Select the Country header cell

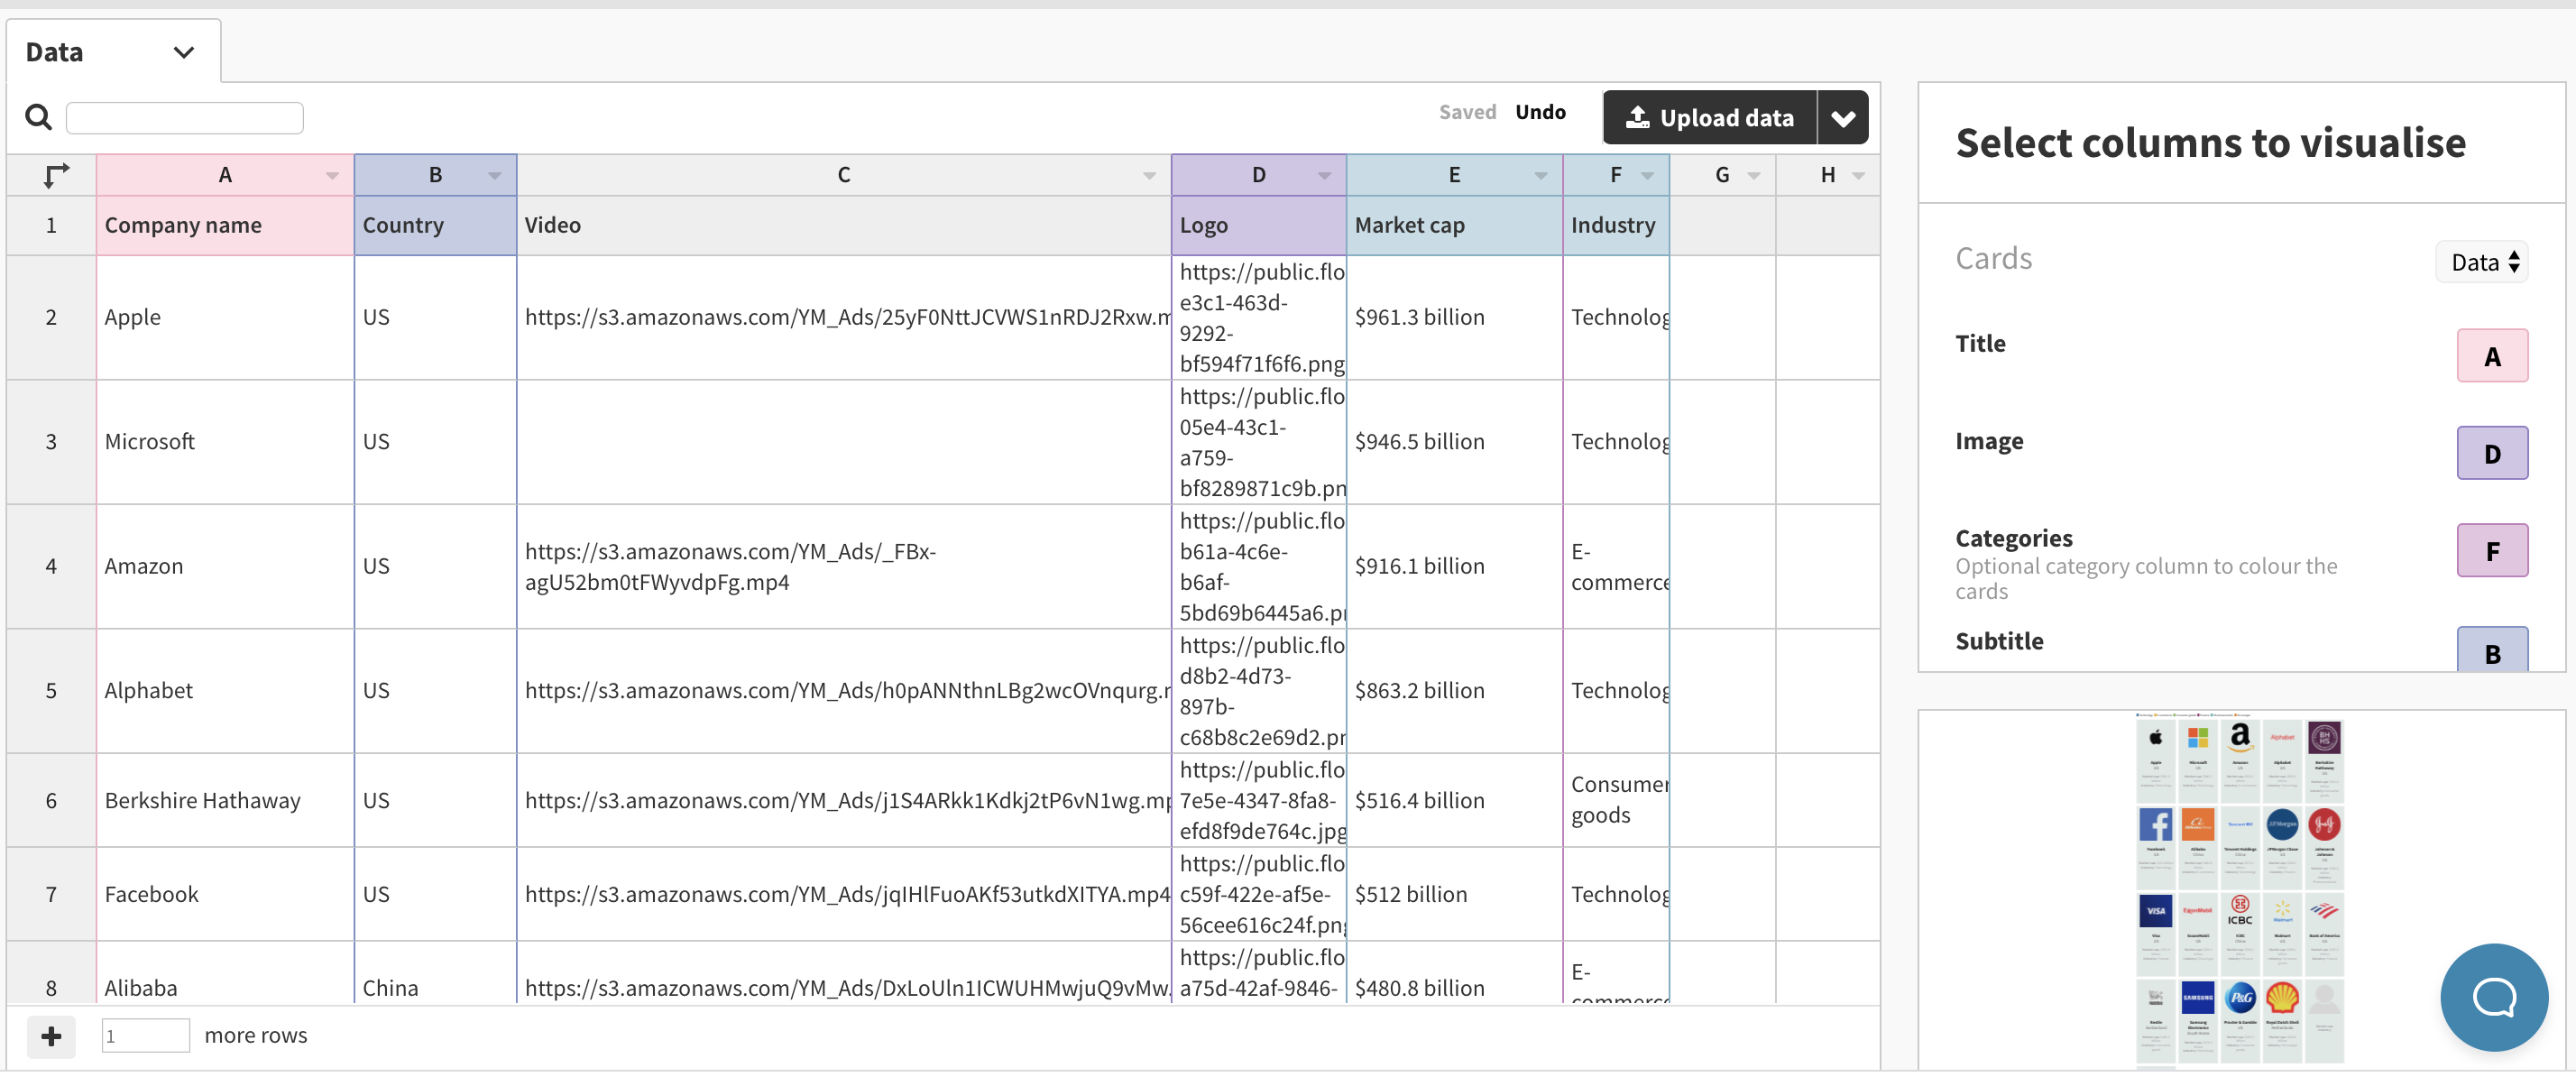tap(435, 226)
